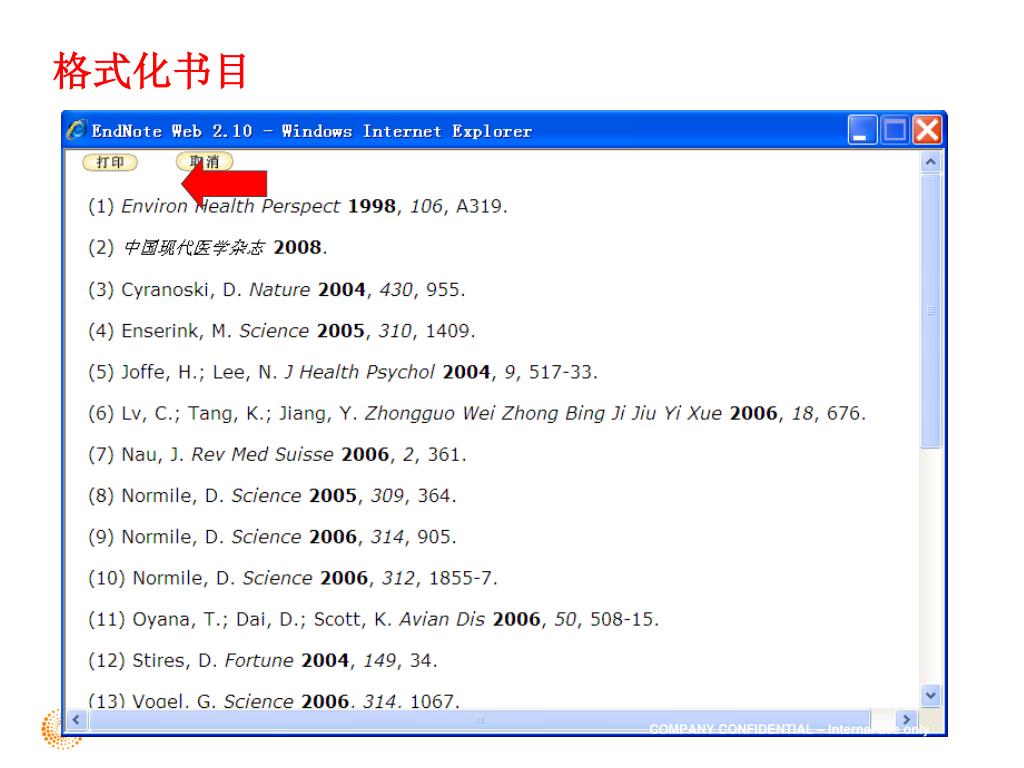Click reference 13 Vogel, G. Science 2006
Viewport: 1024px width, 768px height.
274,701
